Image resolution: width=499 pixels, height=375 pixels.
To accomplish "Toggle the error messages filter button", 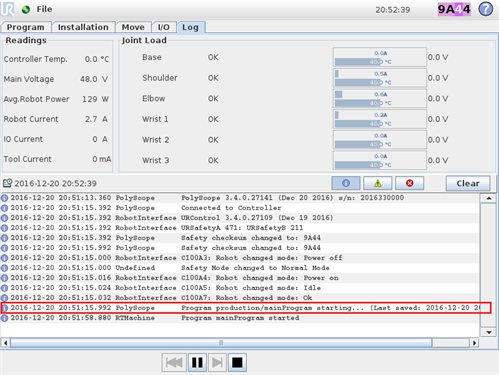I will click(x=410, y=183).
